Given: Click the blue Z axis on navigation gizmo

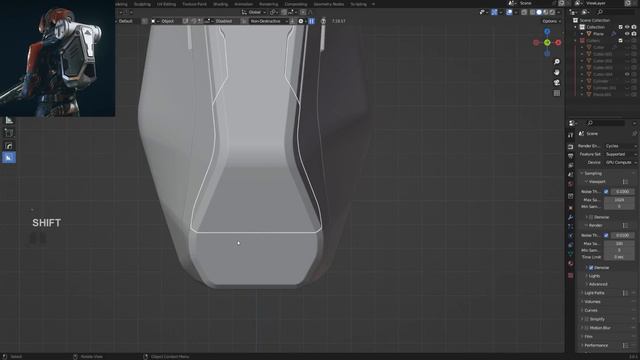Looking at the screenshot, I should pos(547,32).
